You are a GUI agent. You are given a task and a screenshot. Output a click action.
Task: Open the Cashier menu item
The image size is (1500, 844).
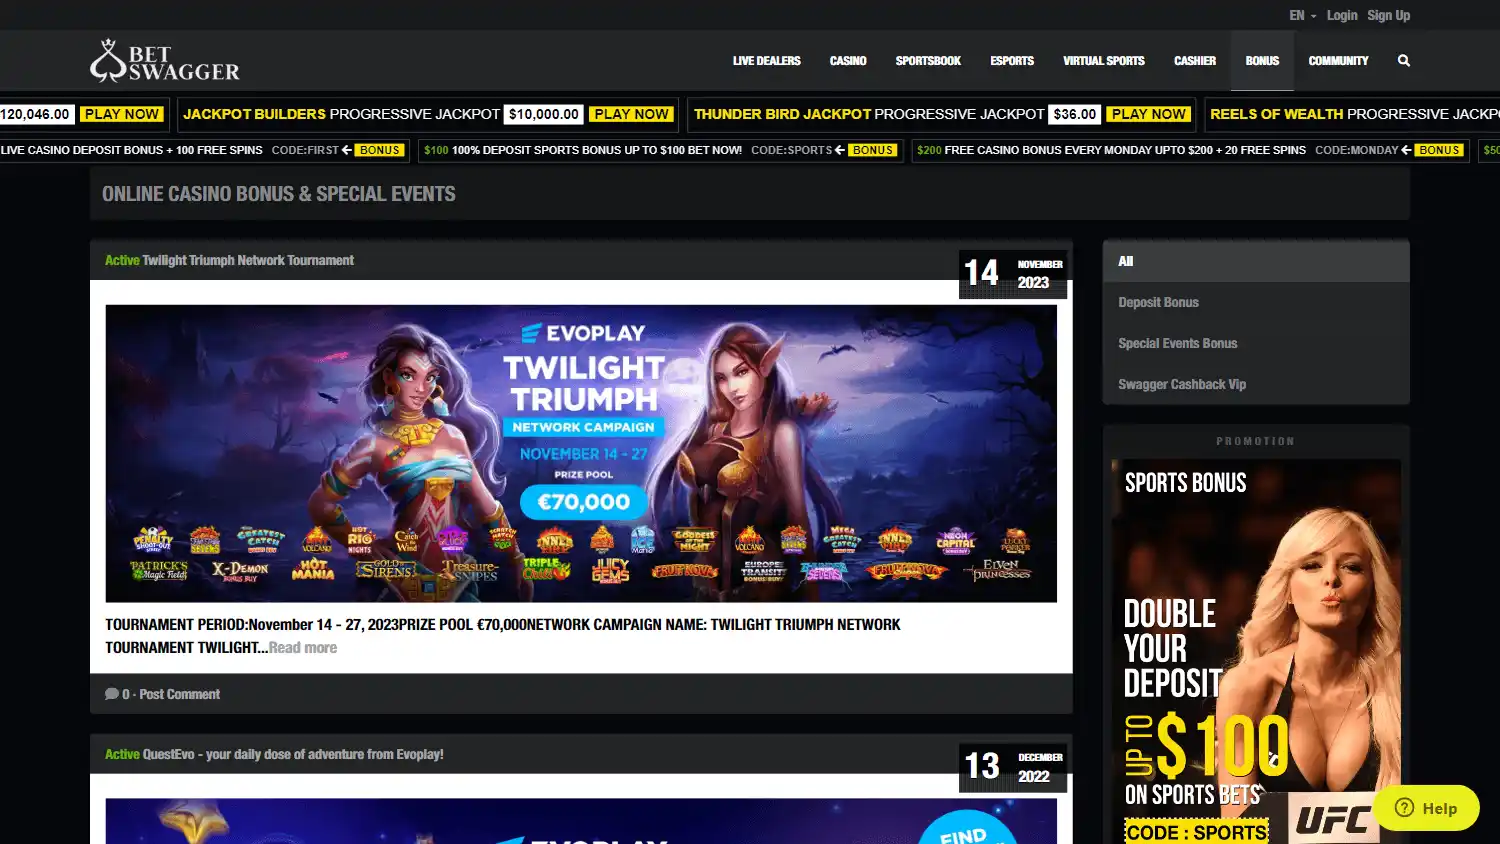(x=1195, y=61)
